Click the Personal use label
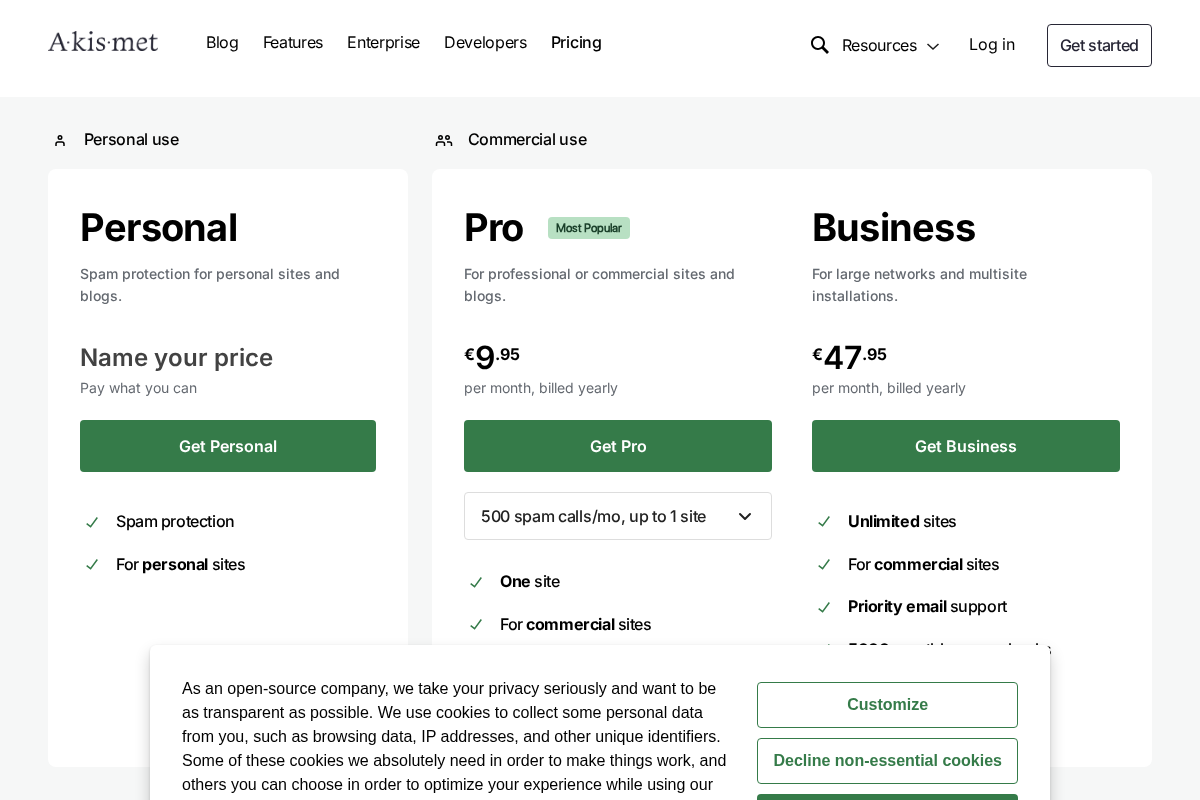This screenshot has width=1200, height=800. [x=131, y=139]
